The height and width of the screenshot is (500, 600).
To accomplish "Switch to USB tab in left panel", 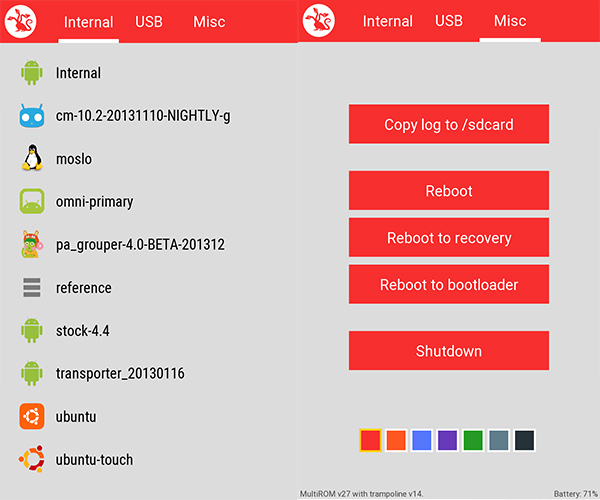I will point(149,22).
